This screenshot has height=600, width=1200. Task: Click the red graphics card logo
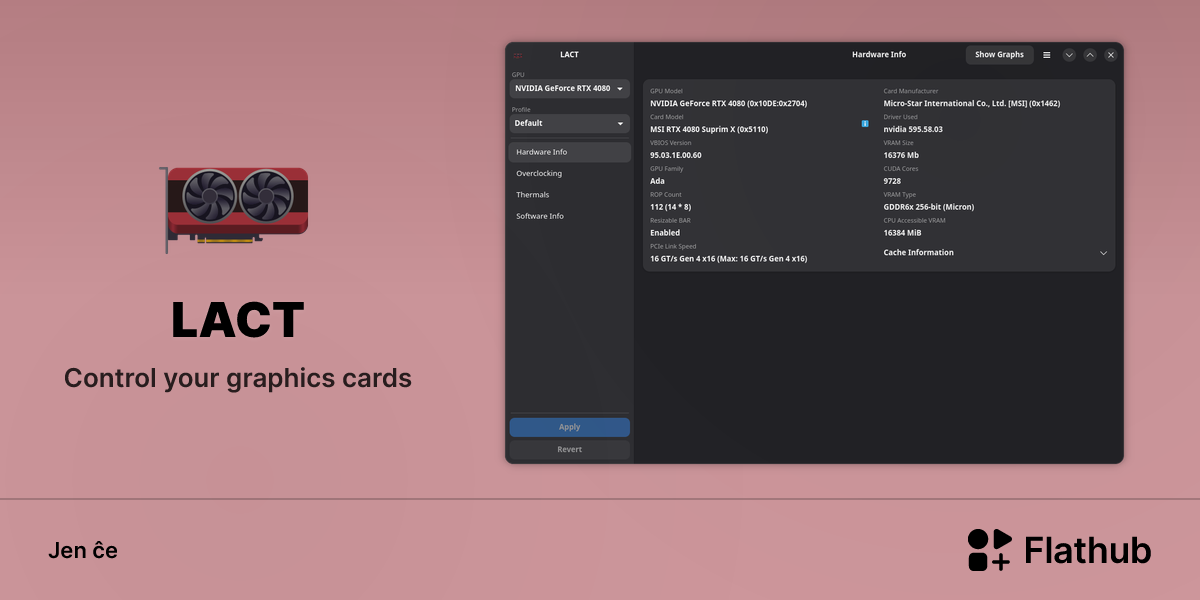[x=234, y=208]
